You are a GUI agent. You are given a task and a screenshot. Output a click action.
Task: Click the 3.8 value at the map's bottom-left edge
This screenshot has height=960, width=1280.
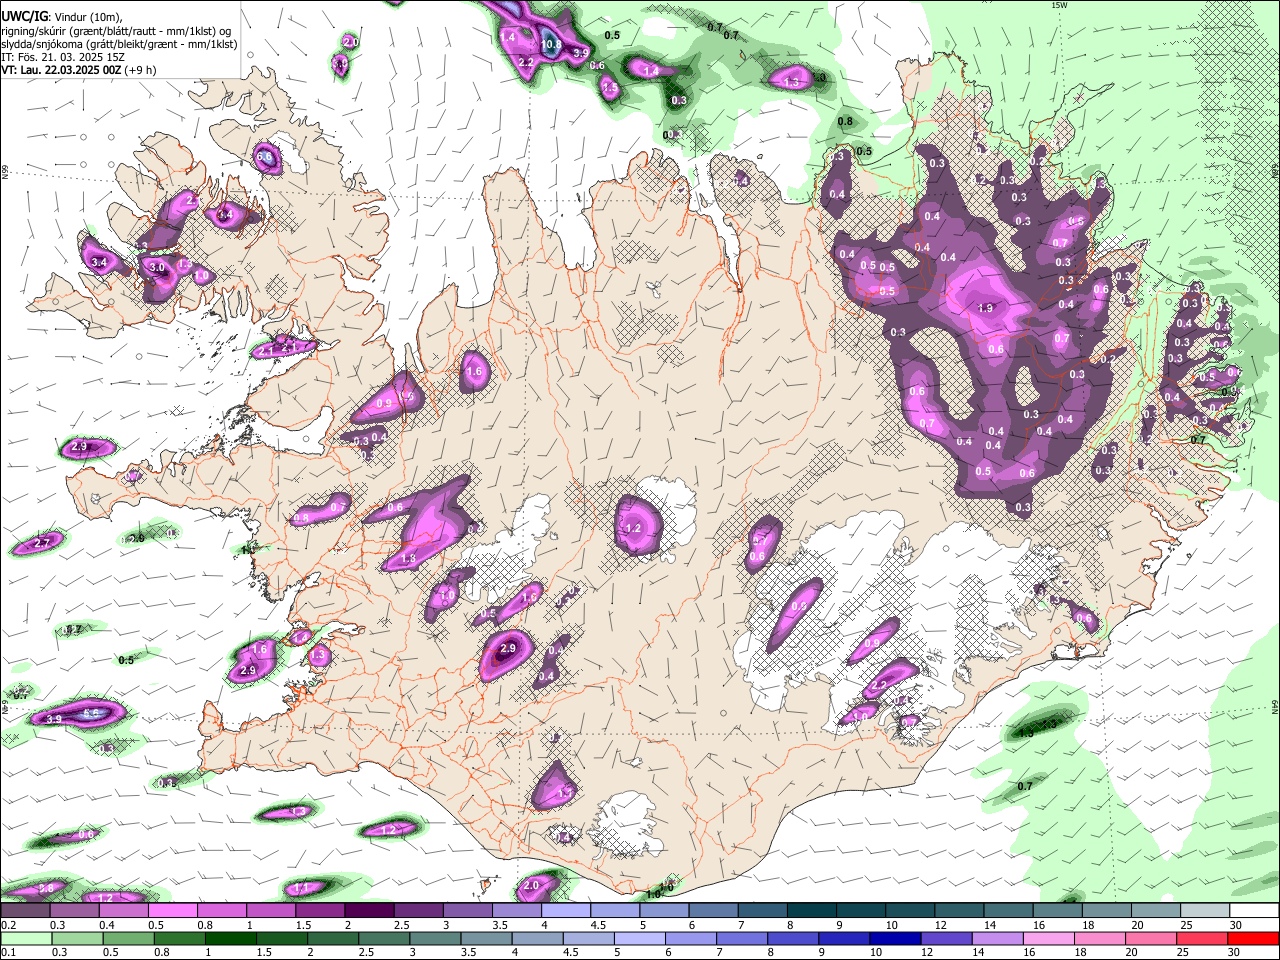pos(46,889)
